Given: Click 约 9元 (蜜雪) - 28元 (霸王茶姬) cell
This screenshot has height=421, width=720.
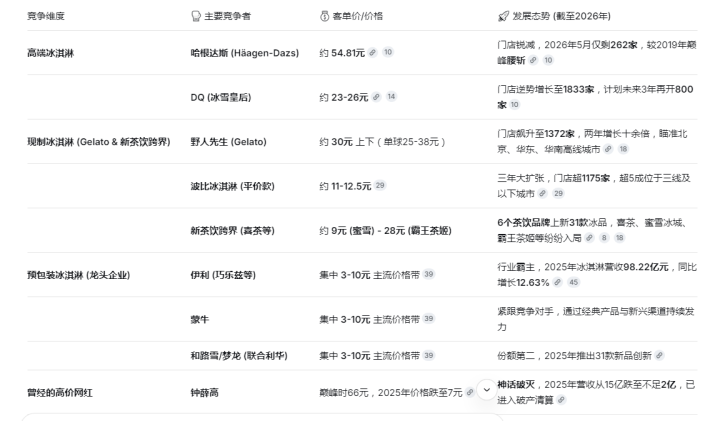Looking at the screenshot, I should [x=386, y=231].
